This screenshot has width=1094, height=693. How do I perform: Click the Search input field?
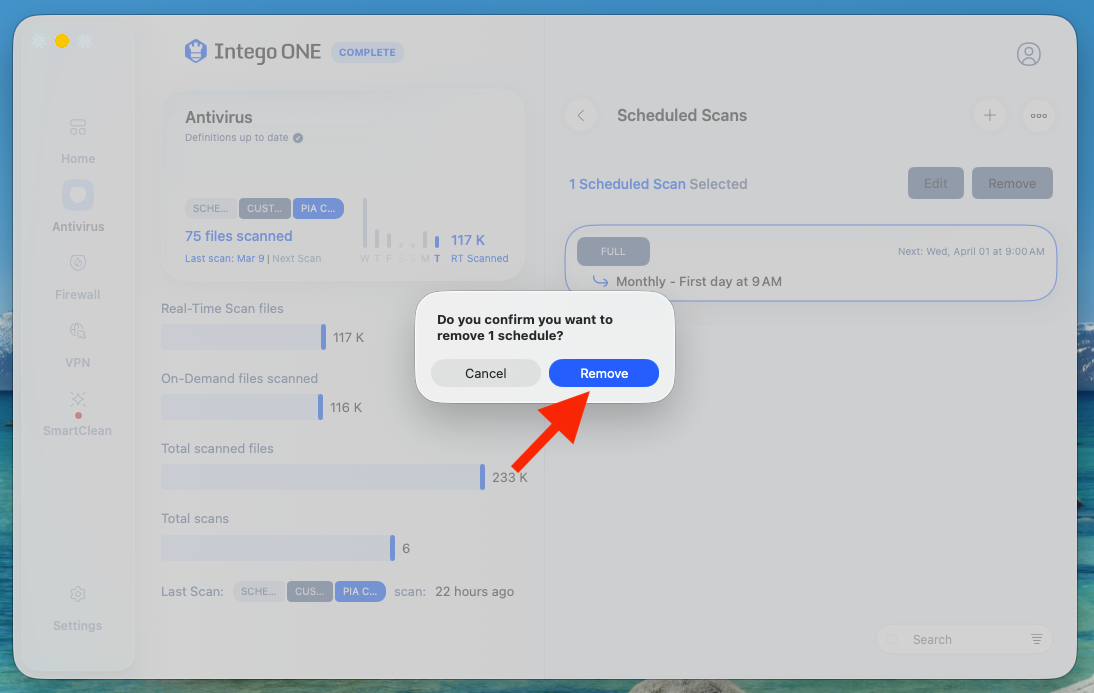[964, 639]
